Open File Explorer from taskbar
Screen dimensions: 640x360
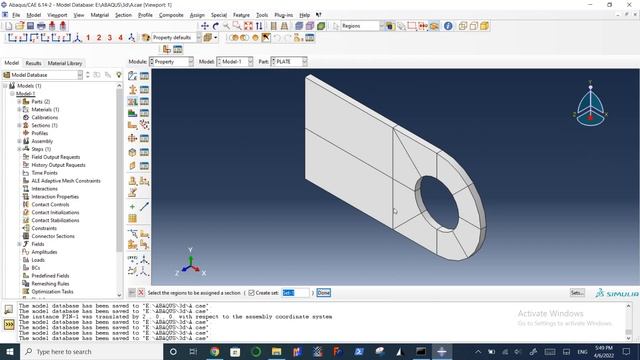coord(276,351)
